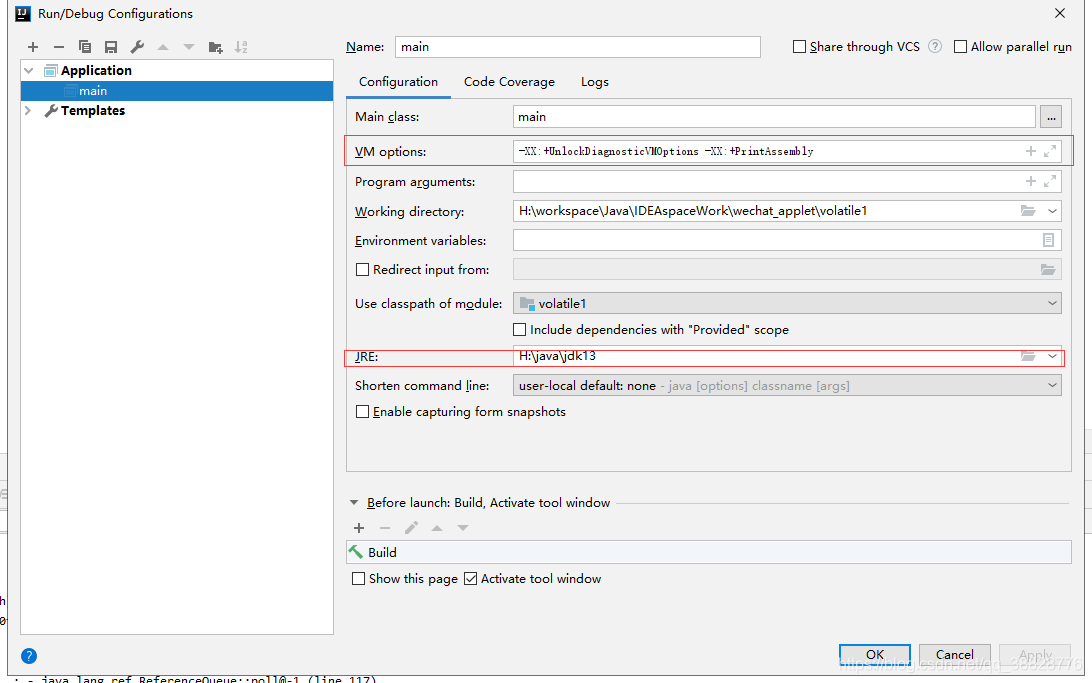The height and width of the screenshot is (683, 1092).
Task: Remove configuration with minus icon
Action: point(58,47)
